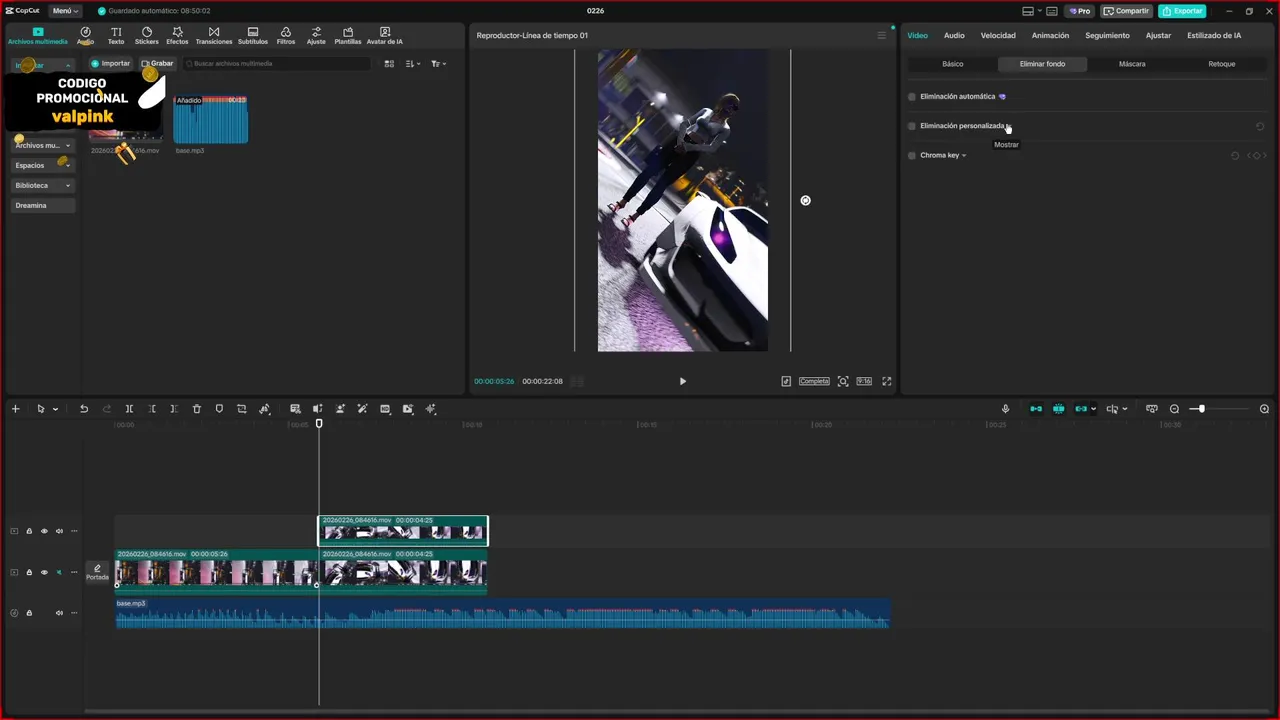The width and height of the screenshot is (1280, 720).
Task: Lock the base.mp3 audio track
Action: pos(29,613)
